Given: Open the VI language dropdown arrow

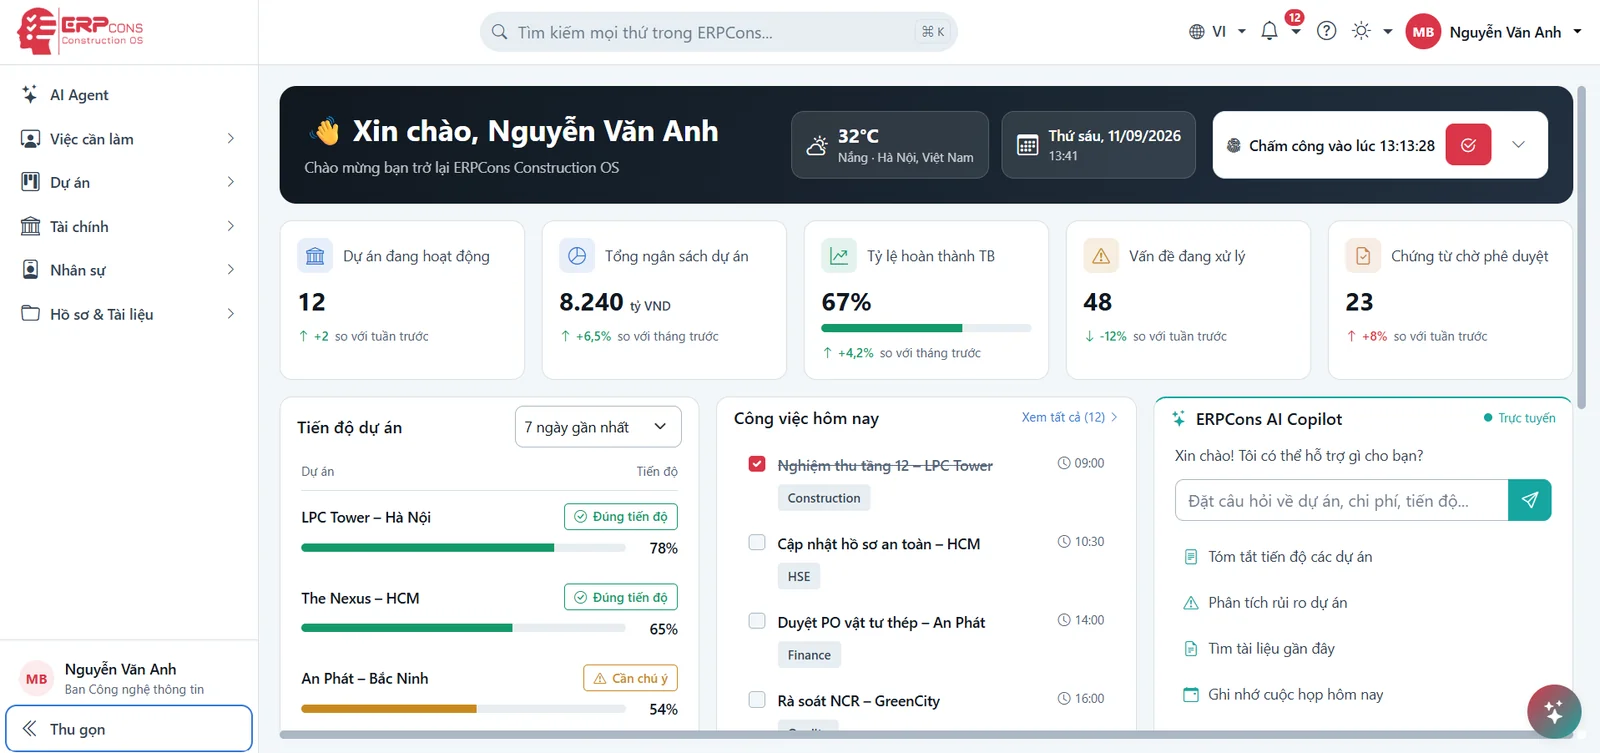Looking at the screenshot, I should click(x=1242, y=32).
